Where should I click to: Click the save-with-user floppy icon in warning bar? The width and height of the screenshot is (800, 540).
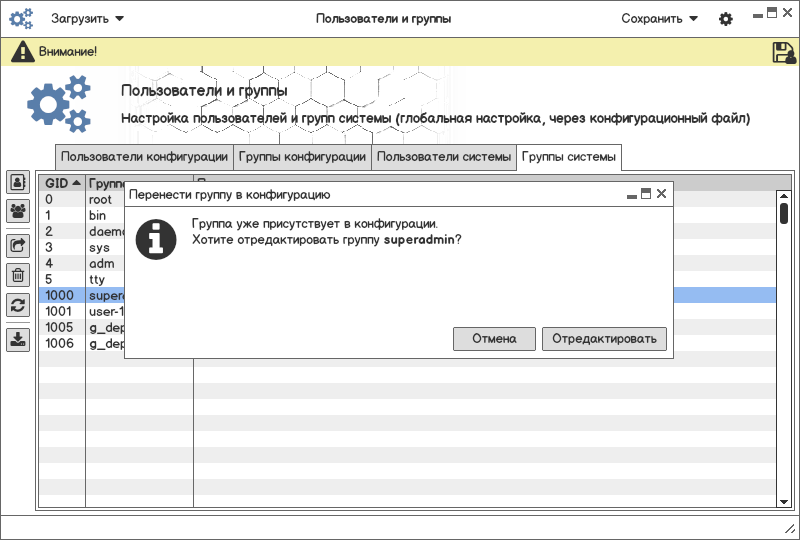[x=784, y=52]
